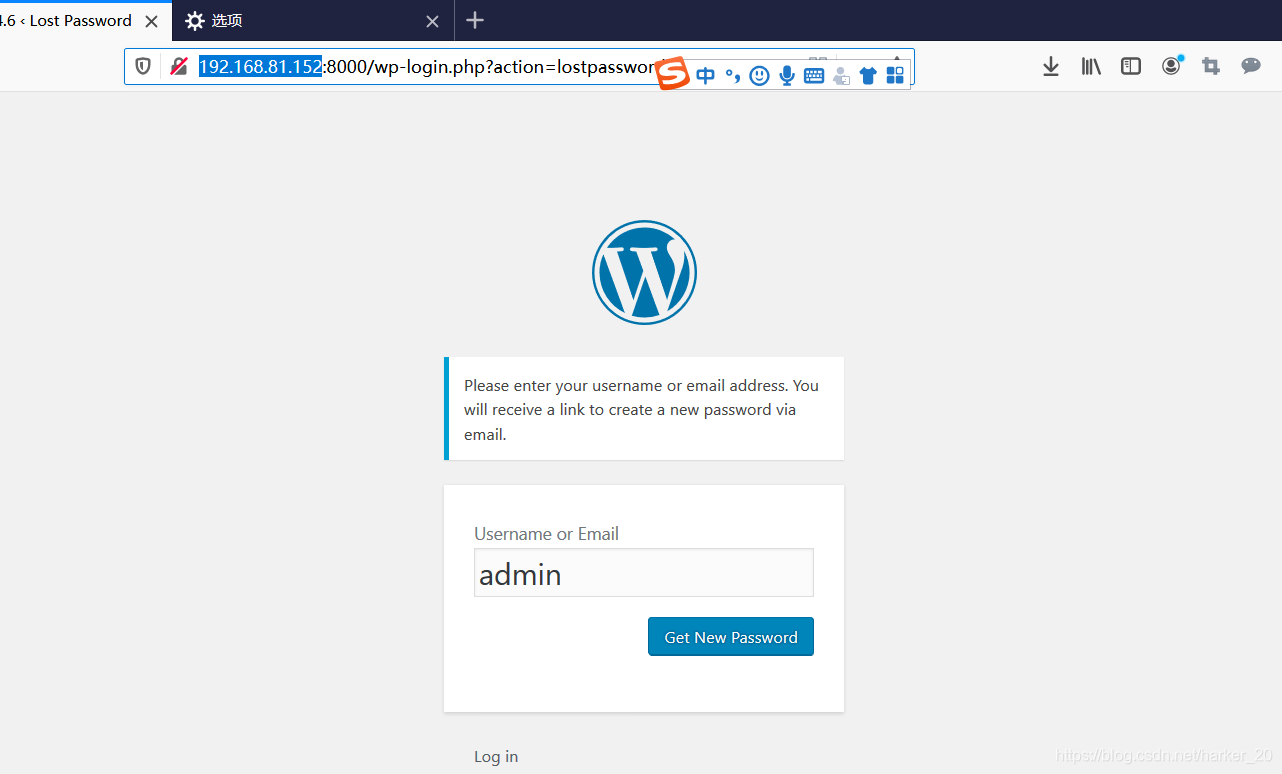
Task: Click the gear icon on 选项 tab
Action: 195,21
